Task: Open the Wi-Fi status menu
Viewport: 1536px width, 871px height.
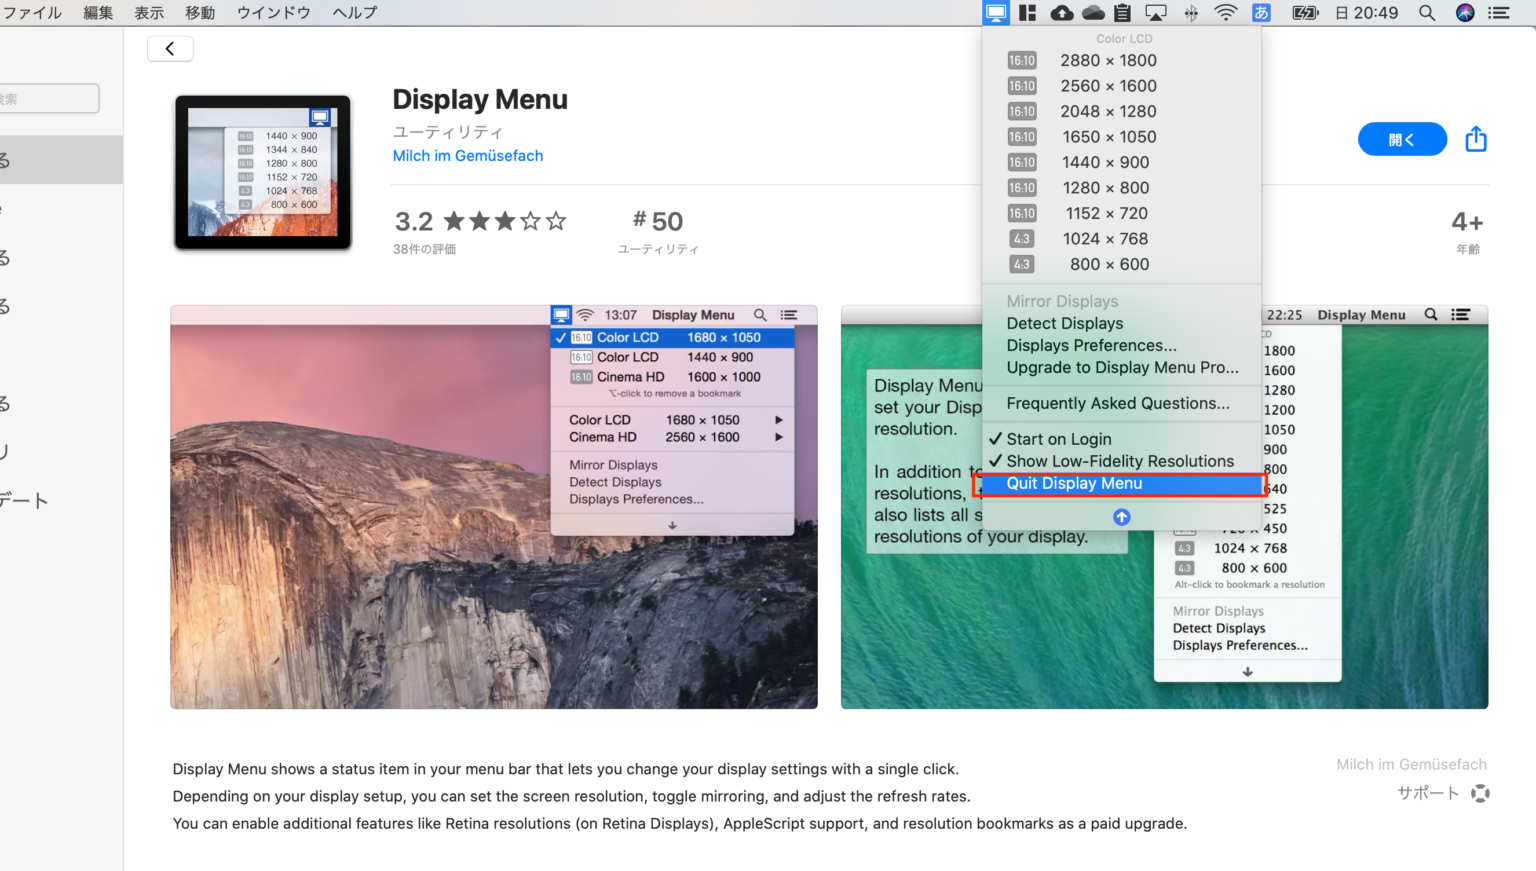Action: tap(1224, 13)
